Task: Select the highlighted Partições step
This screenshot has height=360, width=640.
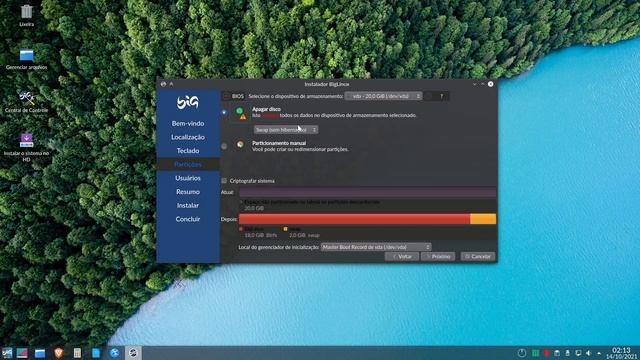Action: [188, 164]
